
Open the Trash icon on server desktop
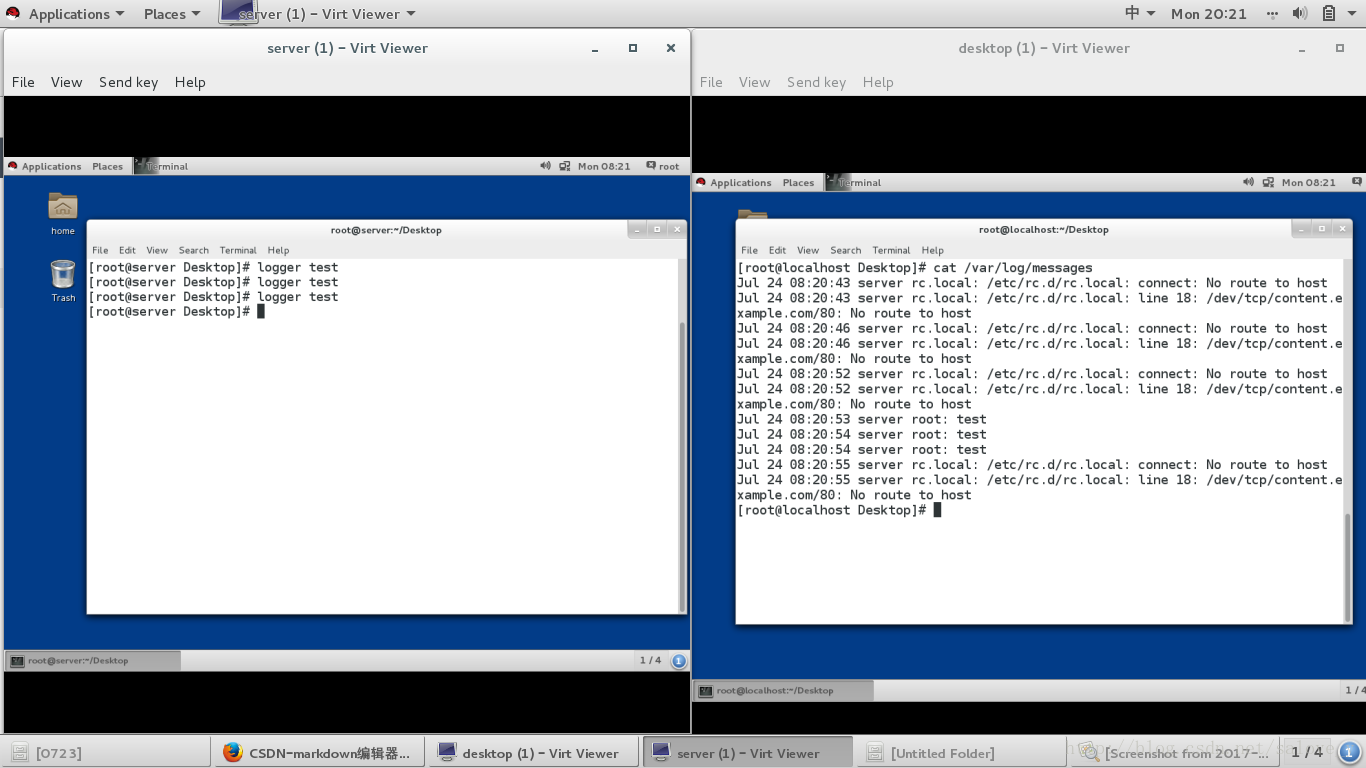pyautogui.click(x=63, y=280)
